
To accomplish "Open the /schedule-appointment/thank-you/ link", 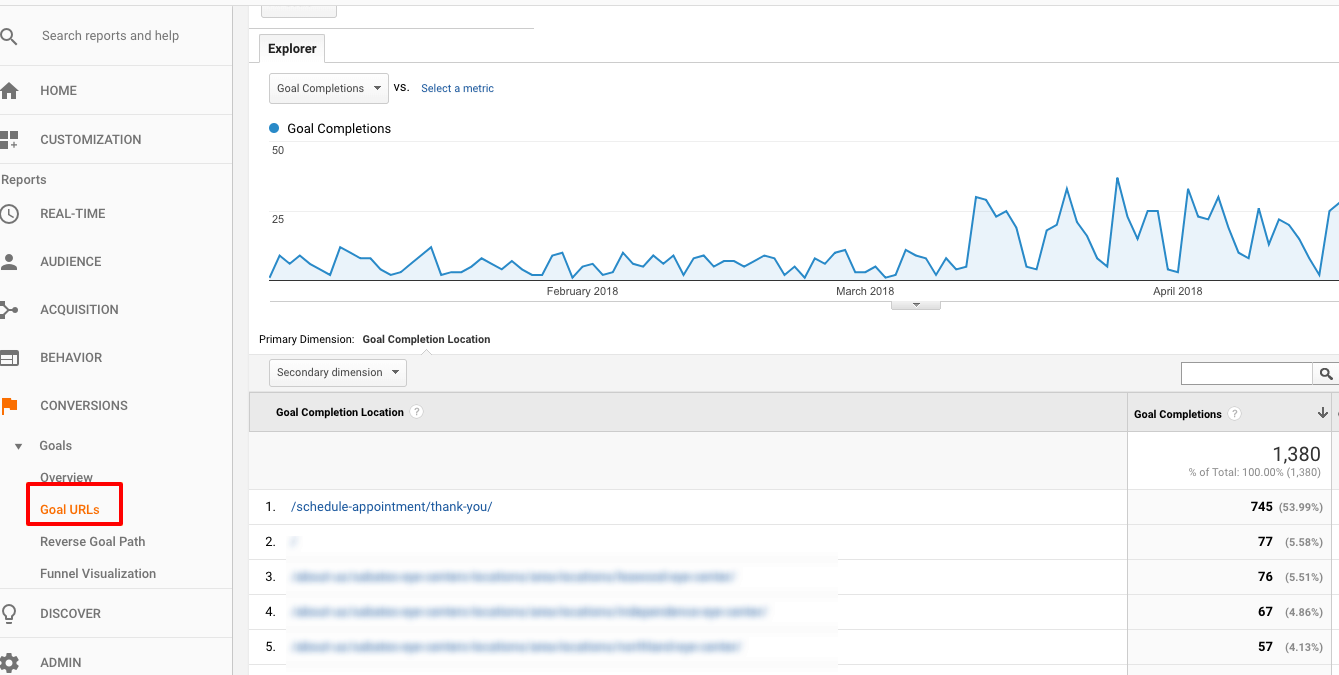I will tap(391, 507).
